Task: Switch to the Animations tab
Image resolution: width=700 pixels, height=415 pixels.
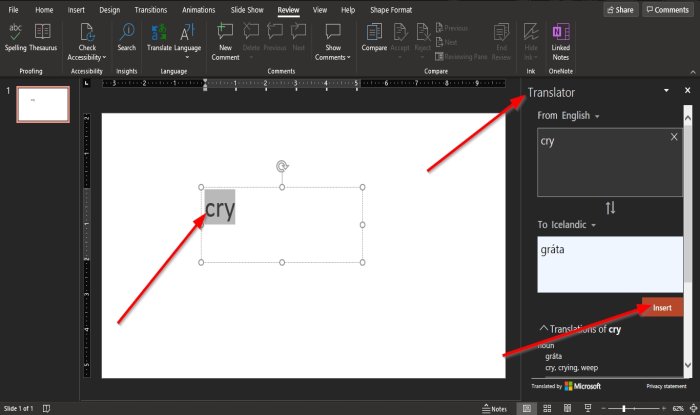Action: (199, 10)
